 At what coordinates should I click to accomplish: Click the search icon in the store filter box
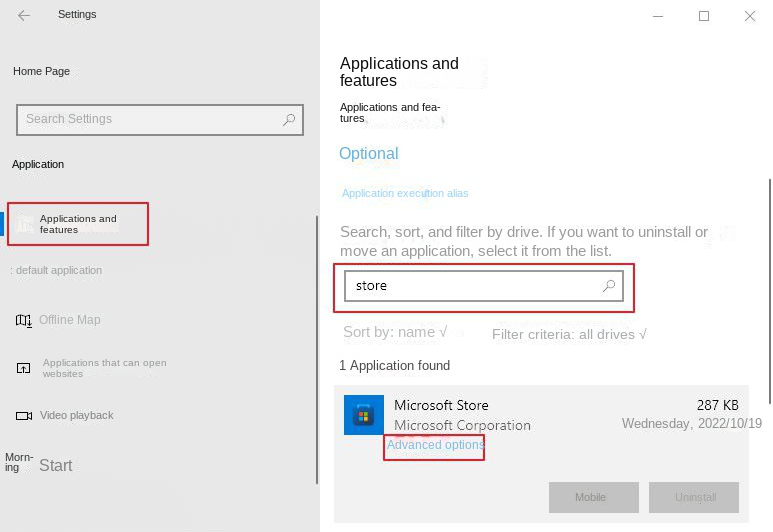coord(608,286)
